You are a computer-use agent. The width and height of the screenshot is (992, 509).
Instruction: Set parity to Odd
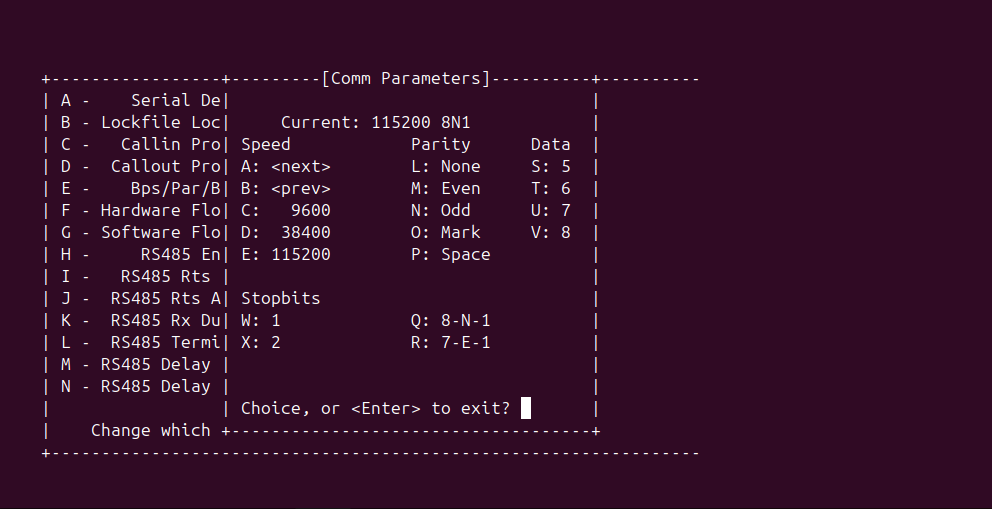pos(441,210)
